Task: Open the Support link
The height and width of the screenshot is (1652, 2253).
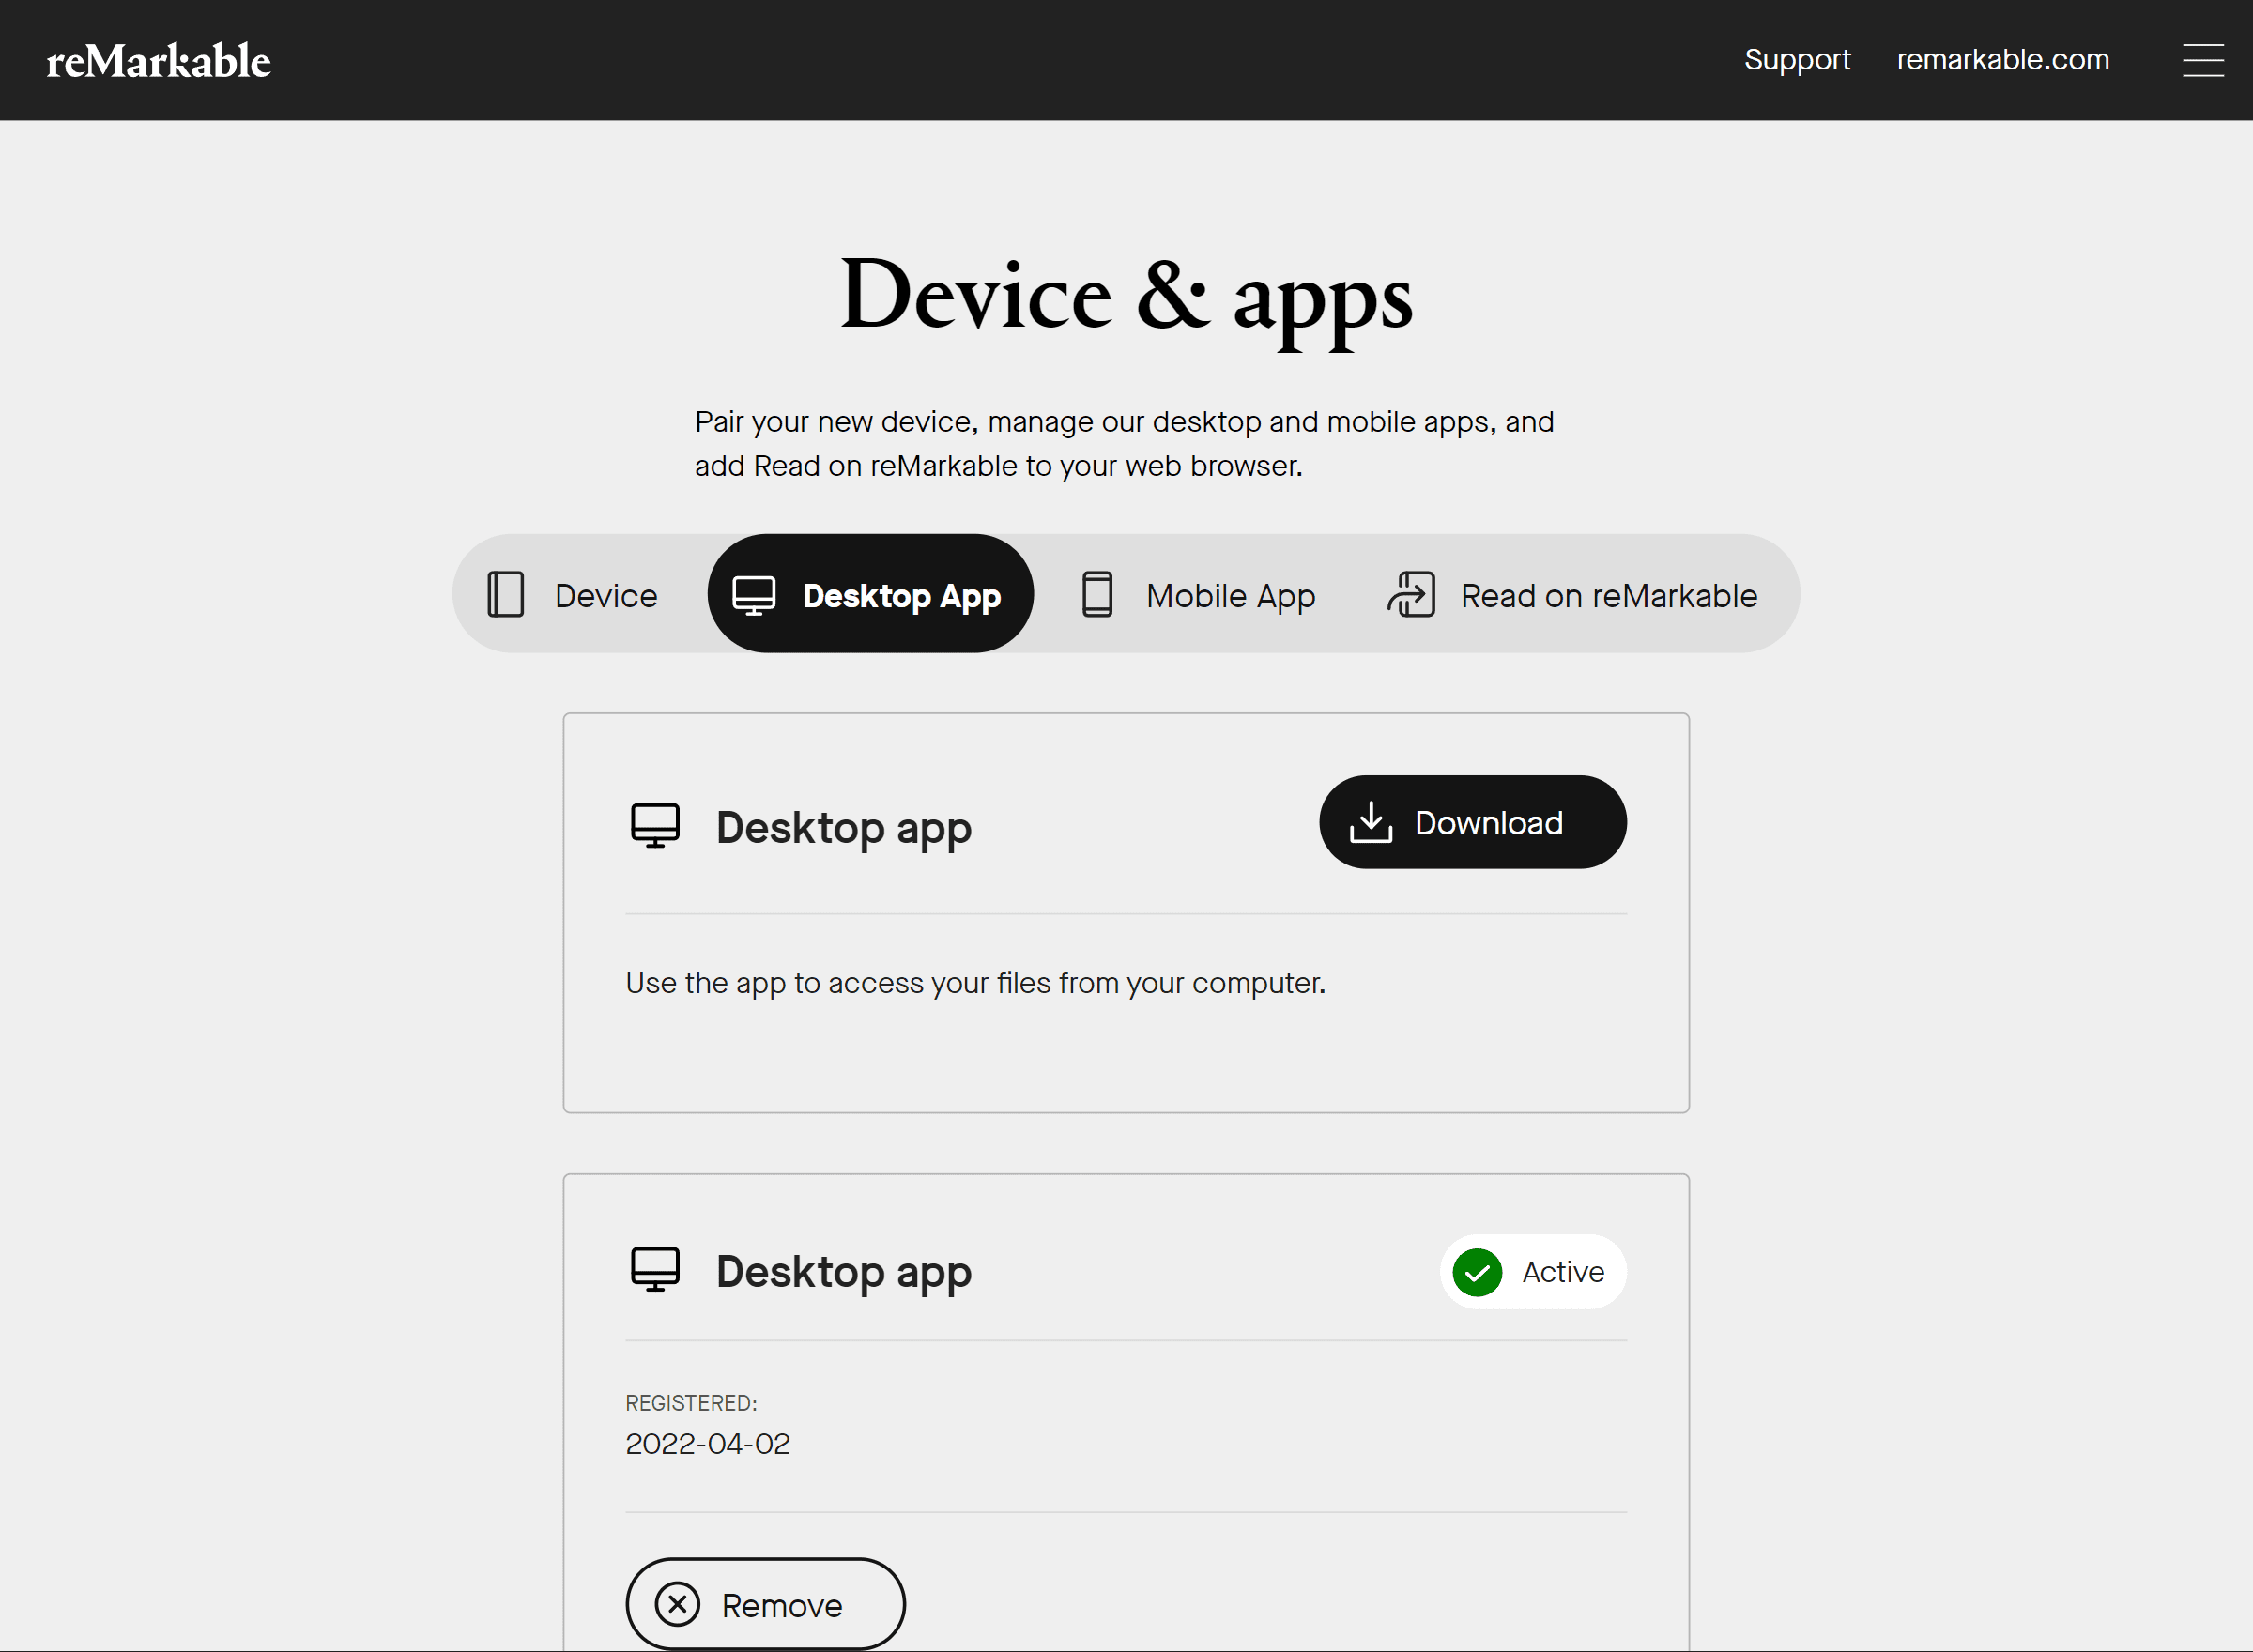Action: [1797, 60]
